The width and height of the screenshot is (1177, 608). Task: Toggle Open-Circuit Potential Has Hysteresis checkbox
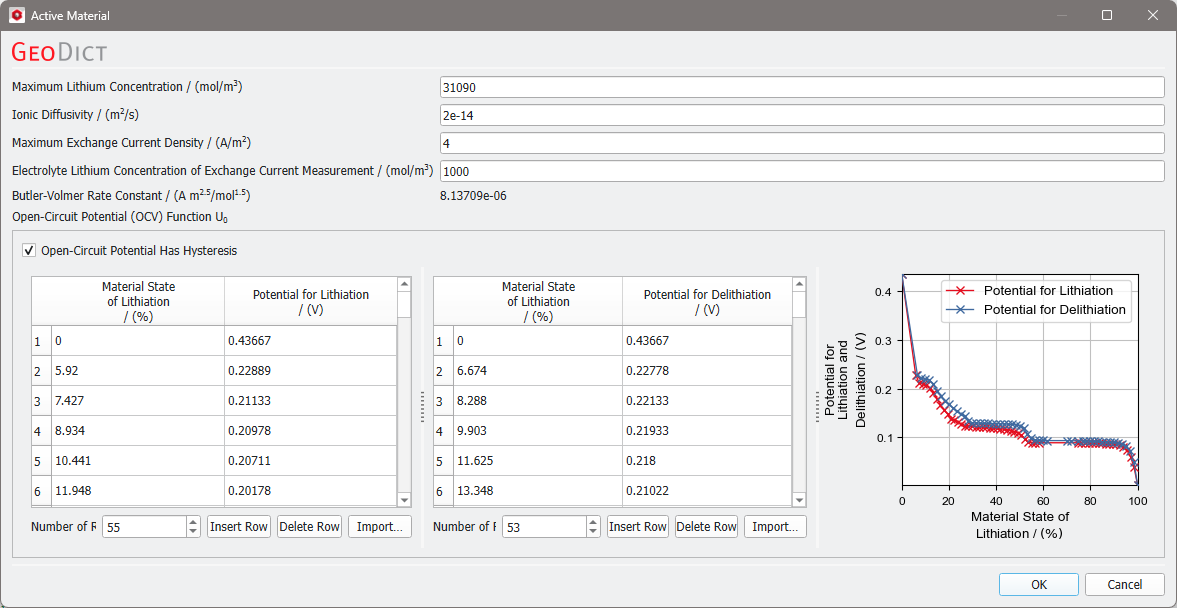[29, 251]
